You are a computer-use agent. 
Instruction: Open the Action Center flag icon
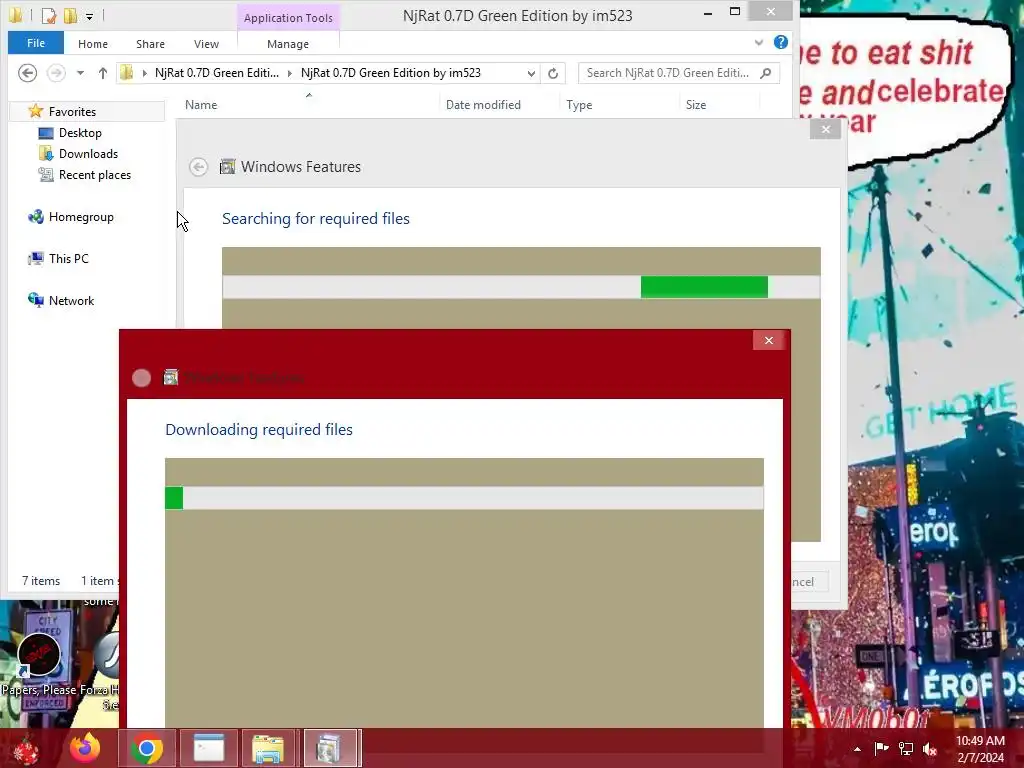point(882,748)
